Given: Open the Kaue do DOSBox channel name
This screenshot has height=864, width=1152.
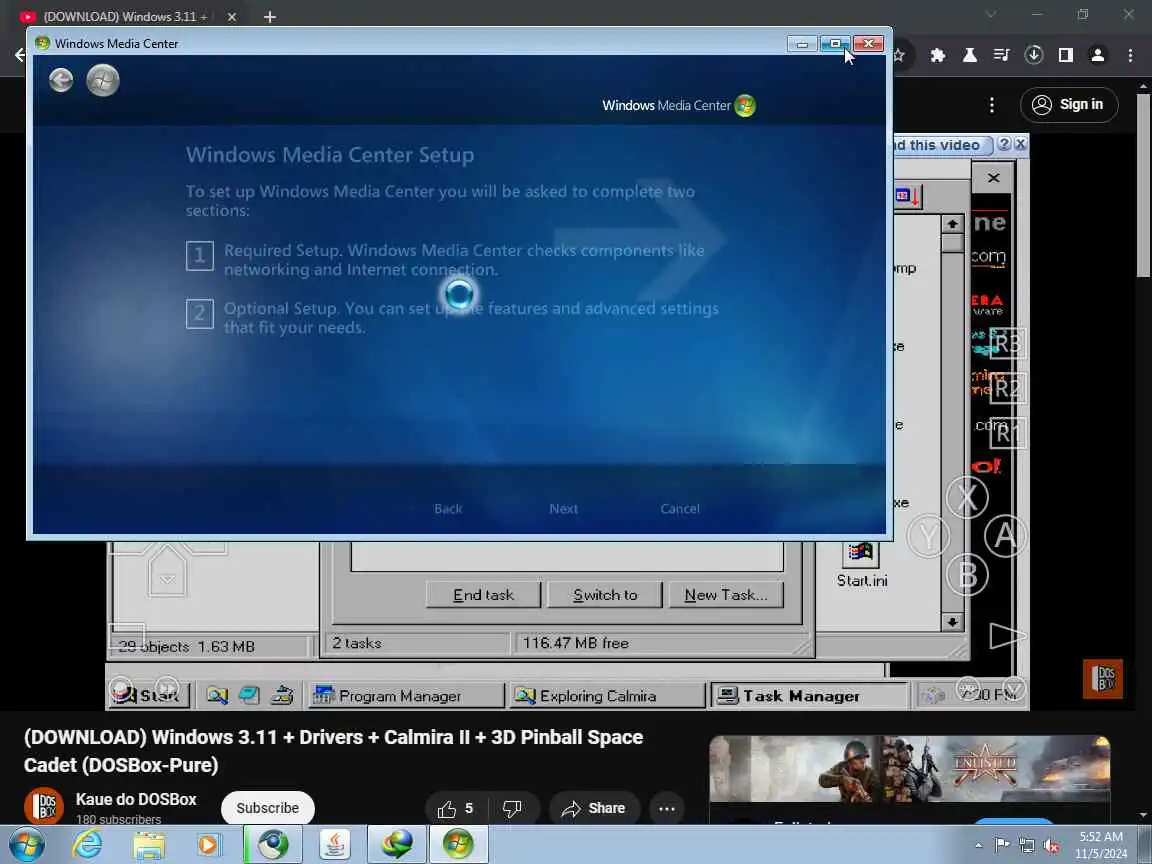Looking at the screenshot, I should tap(136, 799).
